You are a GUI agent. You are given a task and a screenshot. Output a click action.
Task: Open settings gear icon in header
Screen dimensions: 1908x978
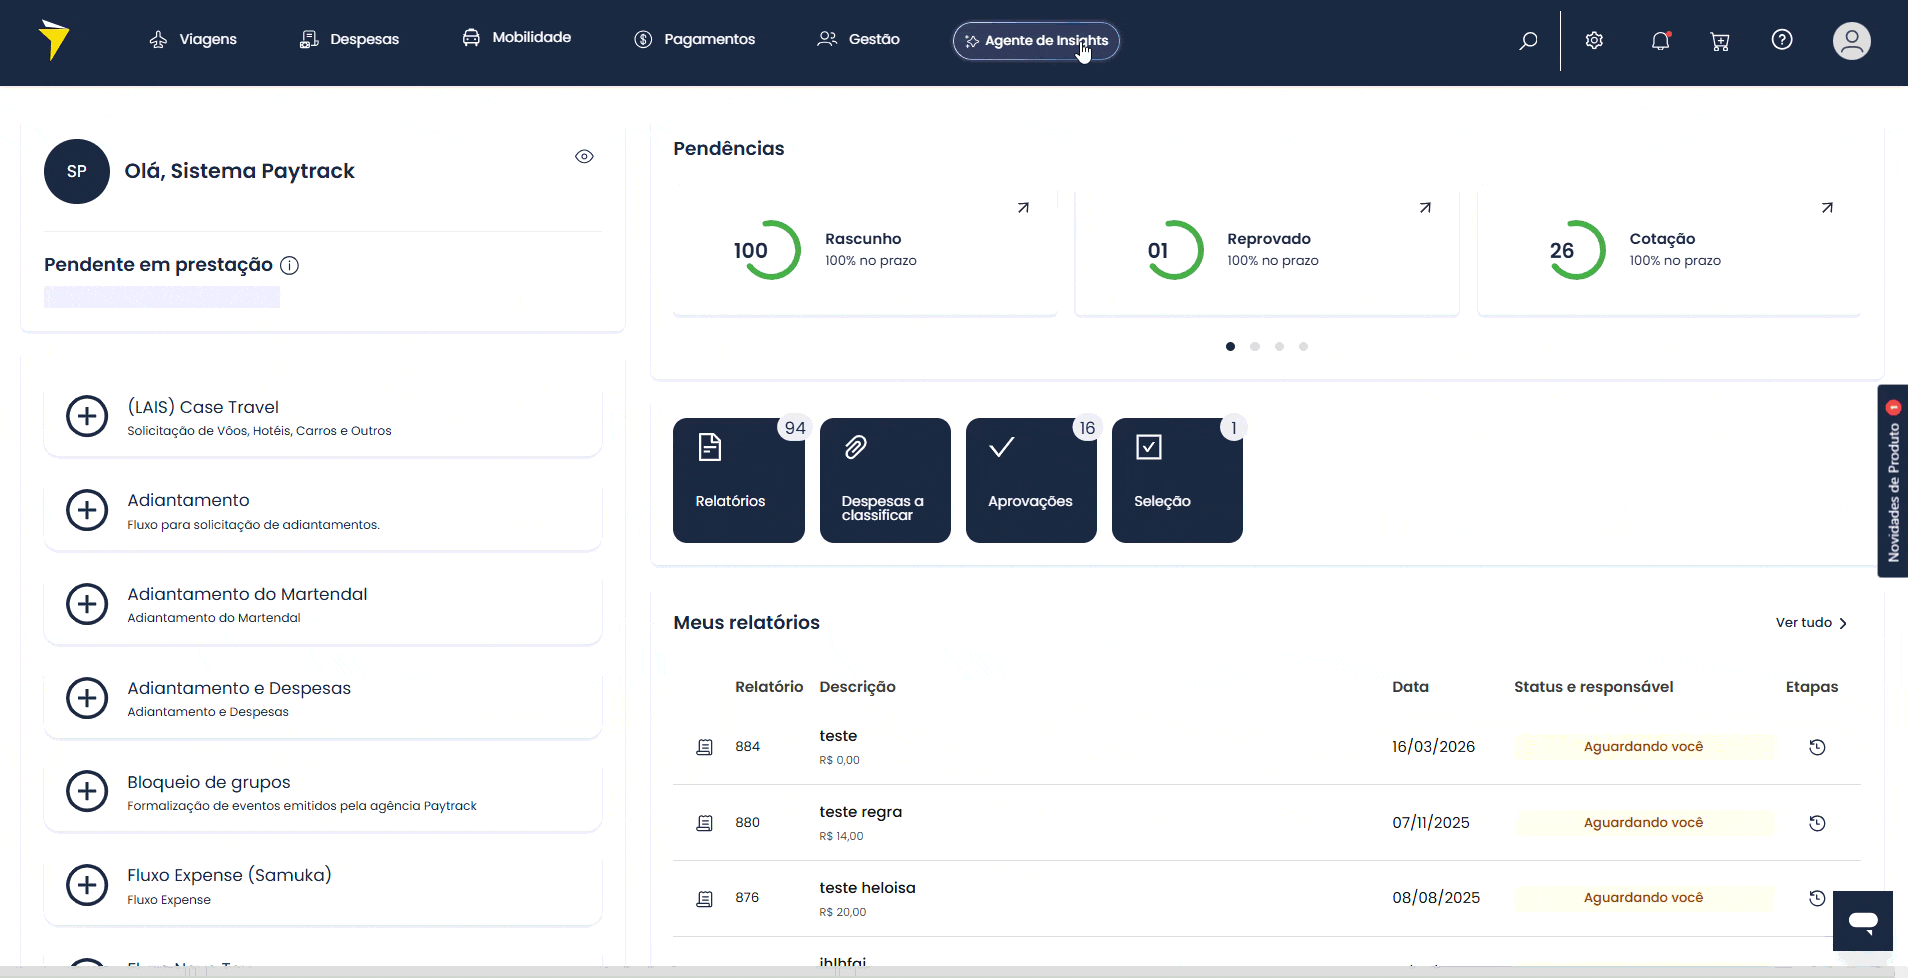click(1594, 41)
